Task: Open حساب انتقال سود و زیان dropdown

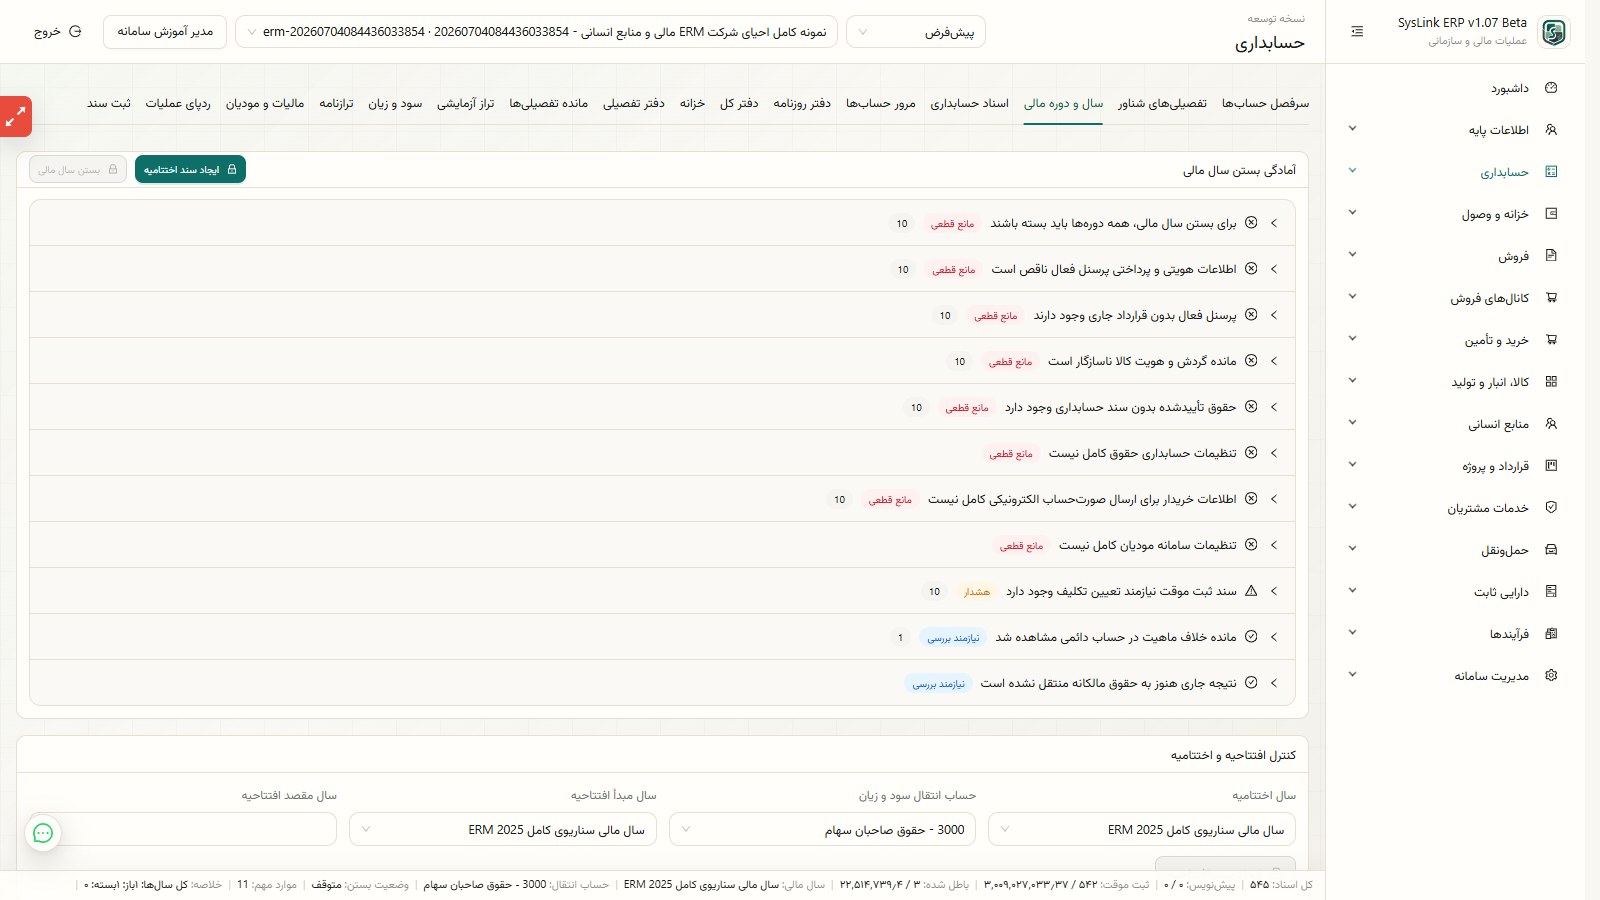Action: click(822, 830)
